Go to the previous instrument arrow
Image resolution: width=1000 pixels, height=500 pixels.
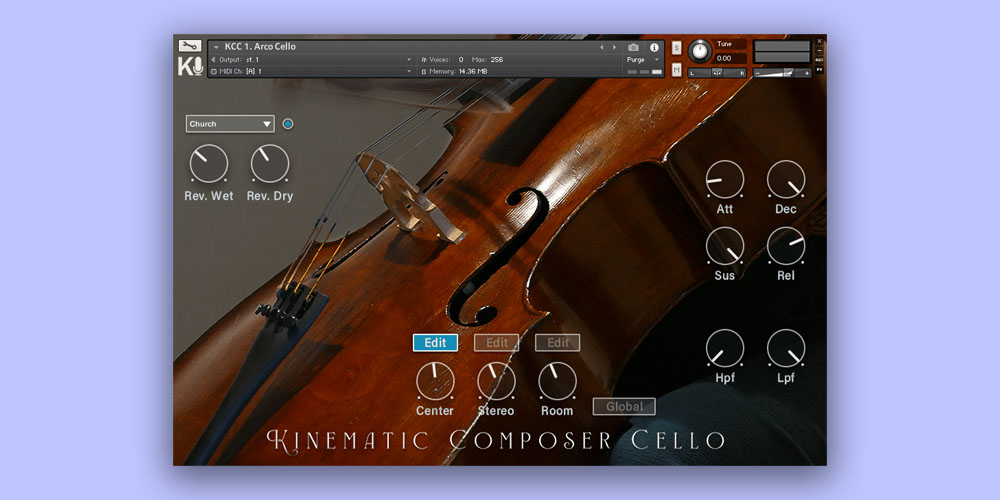(x=601, y=47)
